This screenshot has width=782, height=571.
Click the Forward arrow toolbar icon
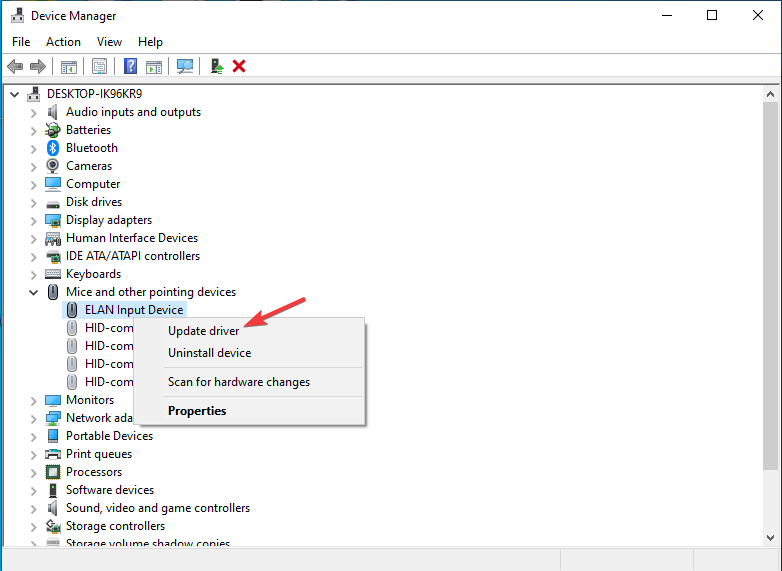(38, 66)
